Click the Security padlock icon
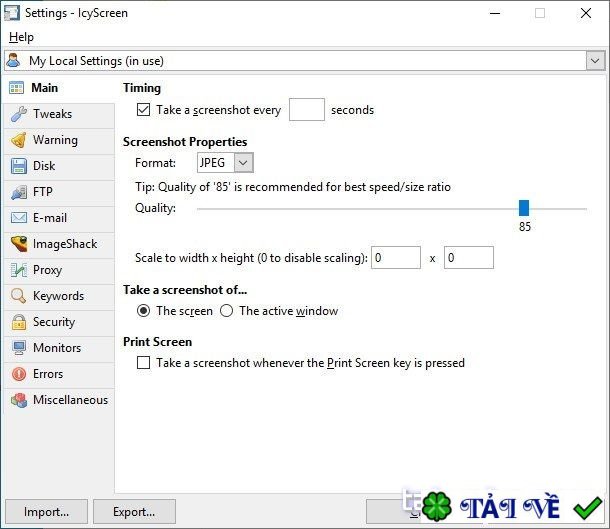The width and height of the screenshot is (610, 529). 19,322
